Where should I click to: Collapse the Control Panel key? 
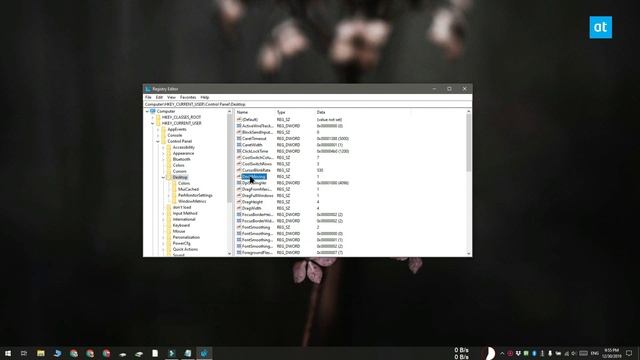(x=158, y=141)
